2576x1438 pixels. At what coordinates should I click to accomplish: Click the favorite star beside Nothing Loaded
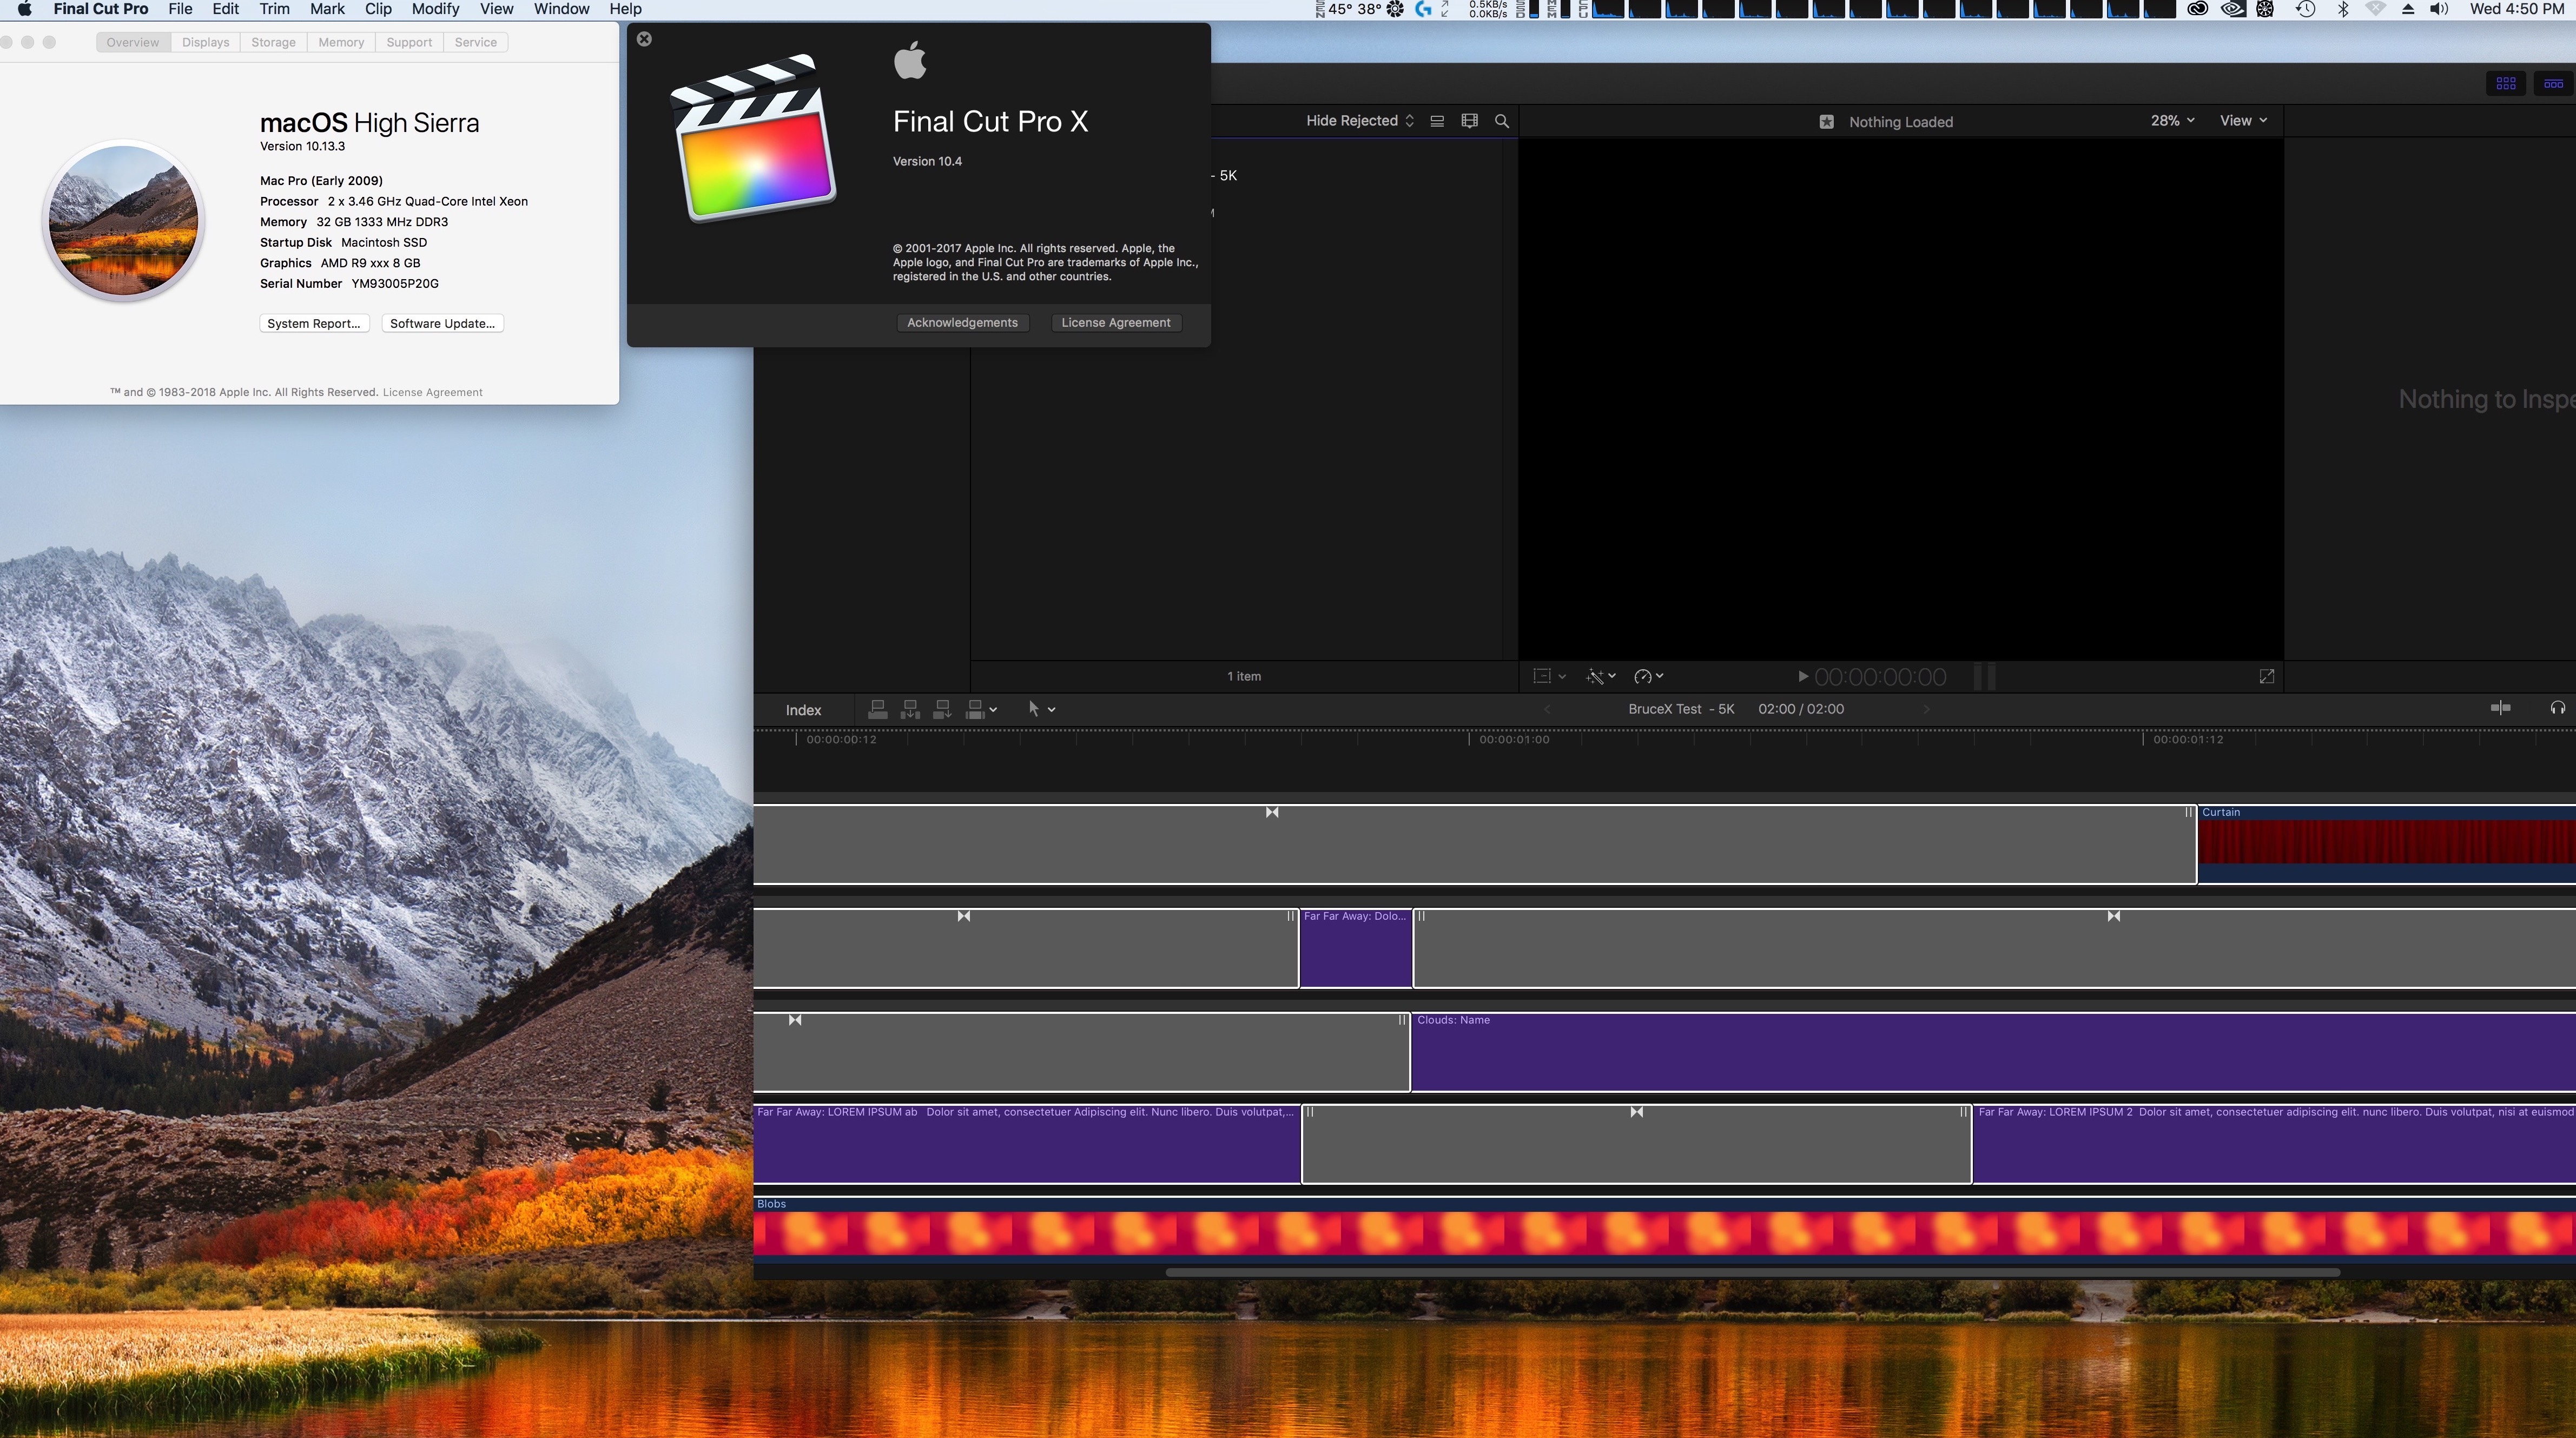[x=1826, y=122]
